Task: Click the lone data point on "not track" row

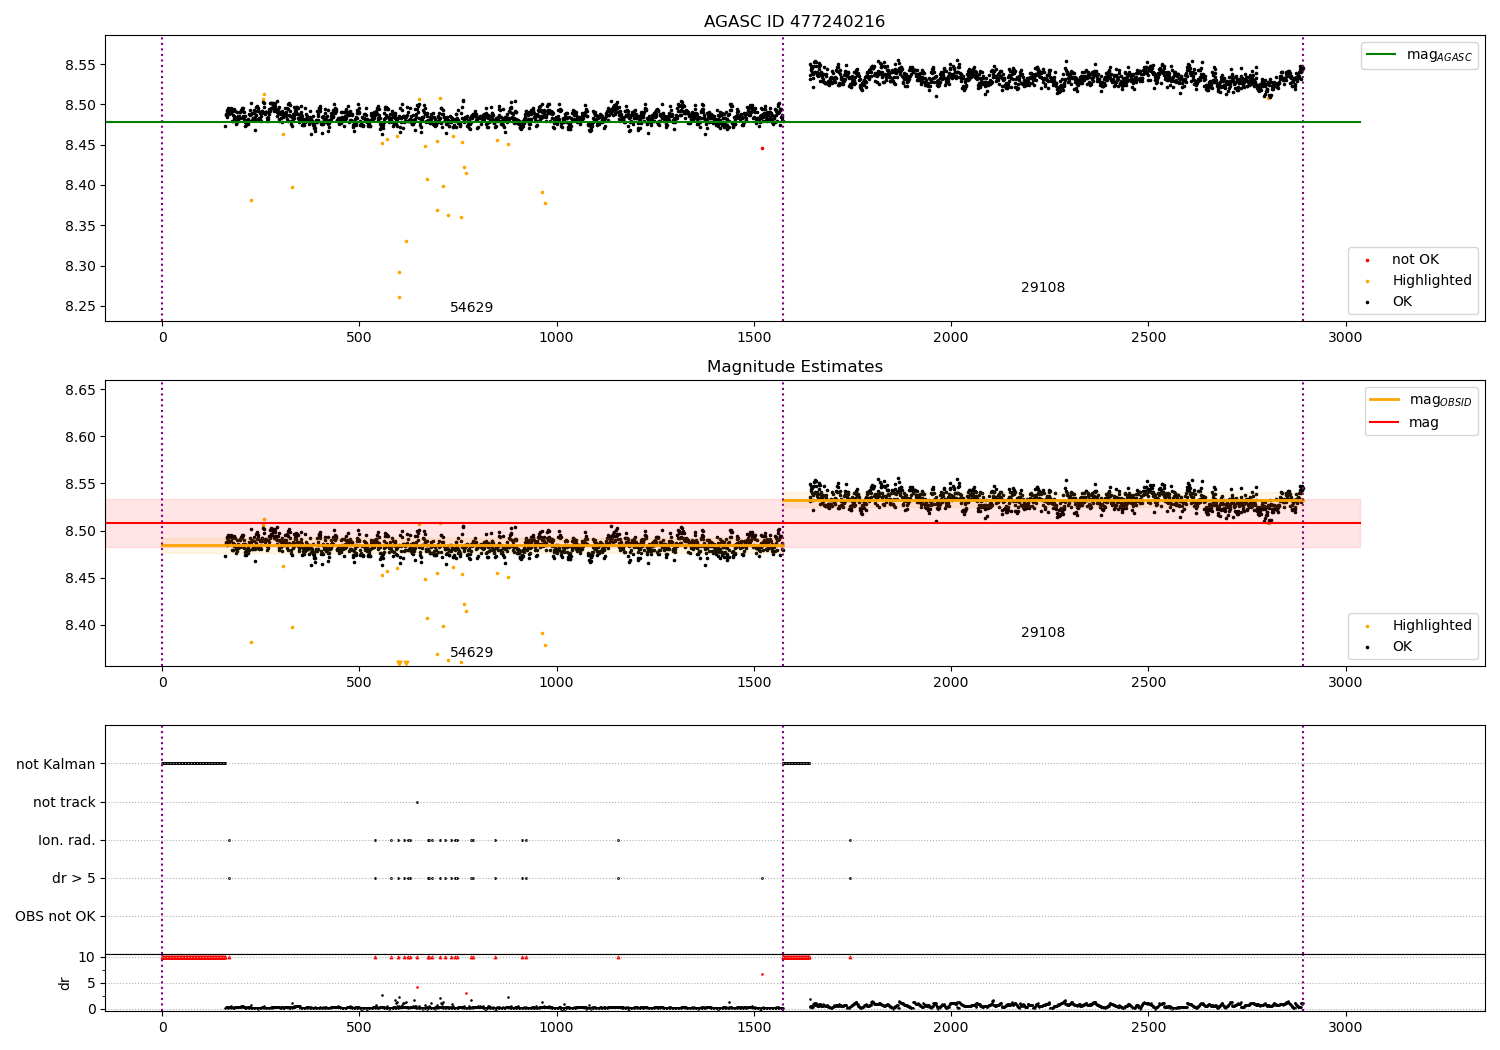Action: pos(417,803)
